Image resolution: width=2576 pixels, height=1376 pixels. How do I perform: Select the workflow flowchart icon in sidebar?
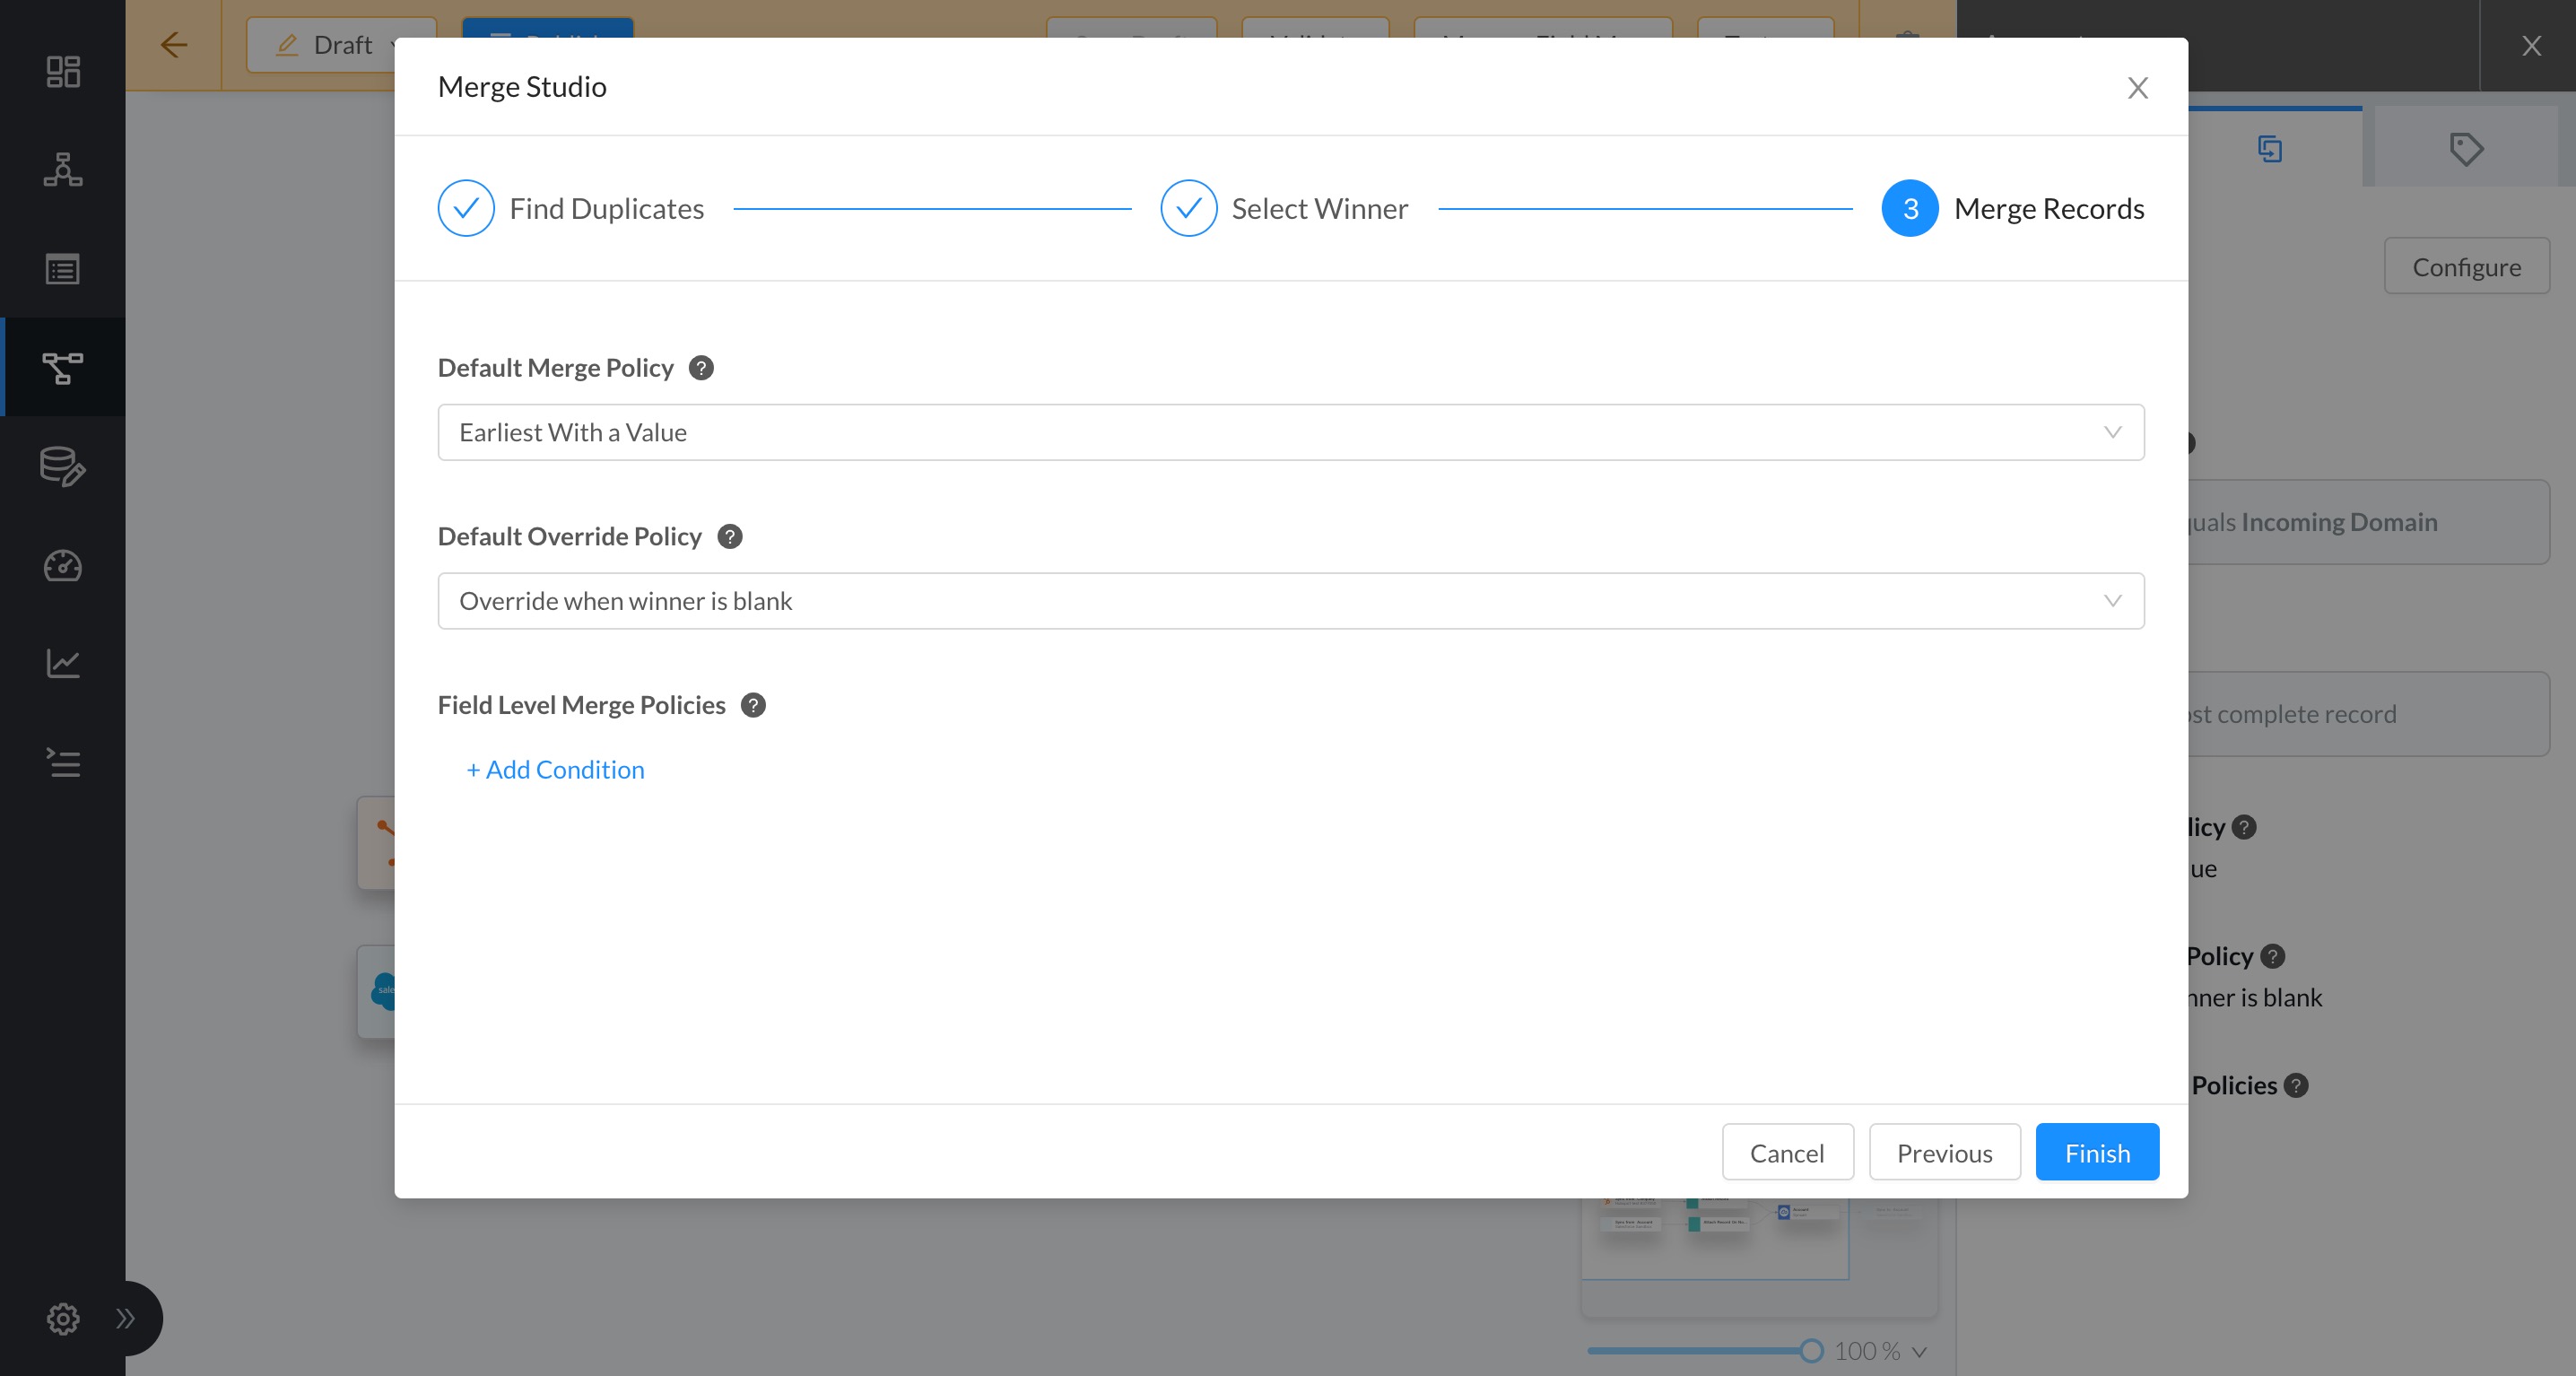click(x=63, y=367)
